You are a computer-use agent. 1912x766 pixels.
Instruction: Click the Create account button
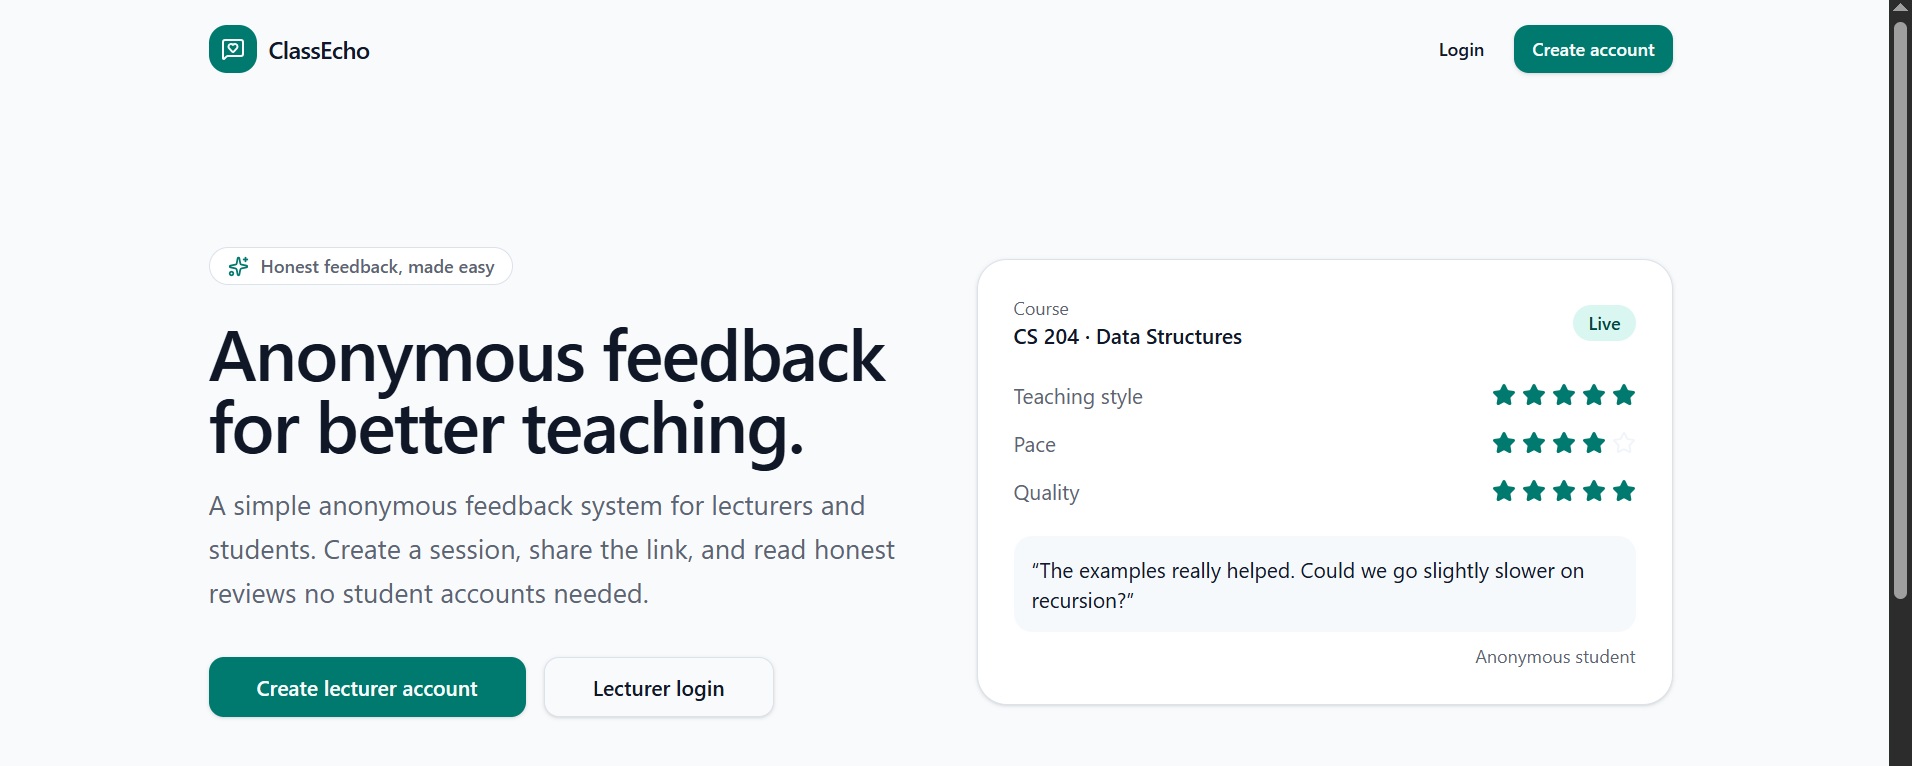coord(1593,49)
